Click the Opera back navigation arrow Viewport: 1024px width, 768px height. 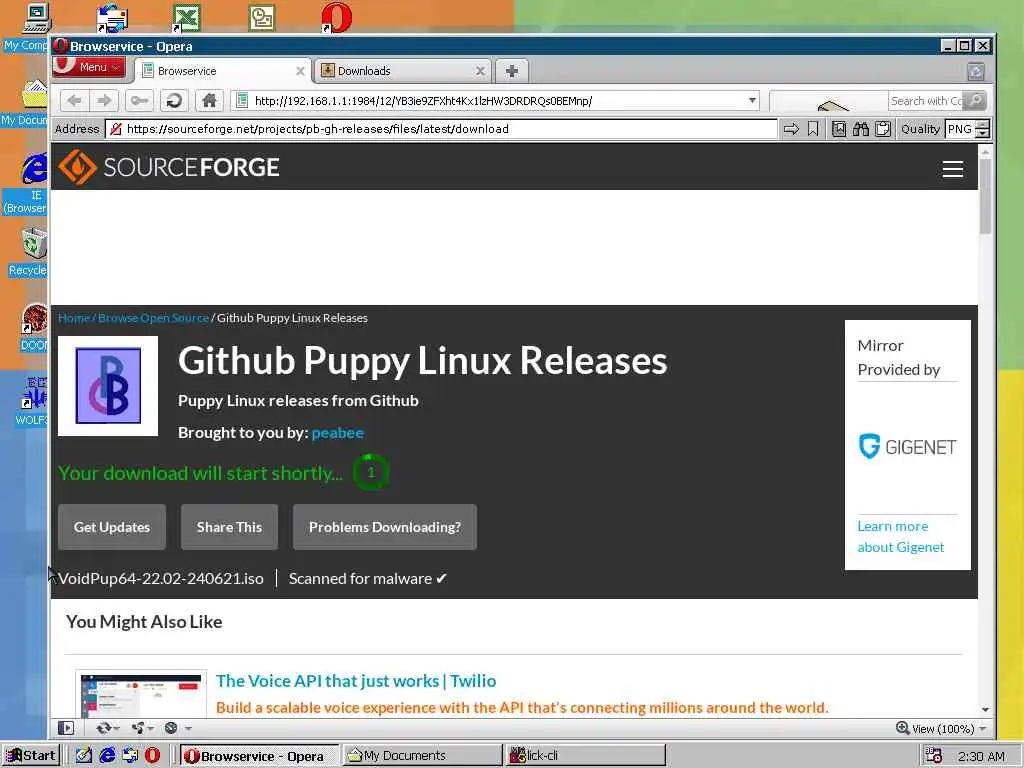coord(74,101)
